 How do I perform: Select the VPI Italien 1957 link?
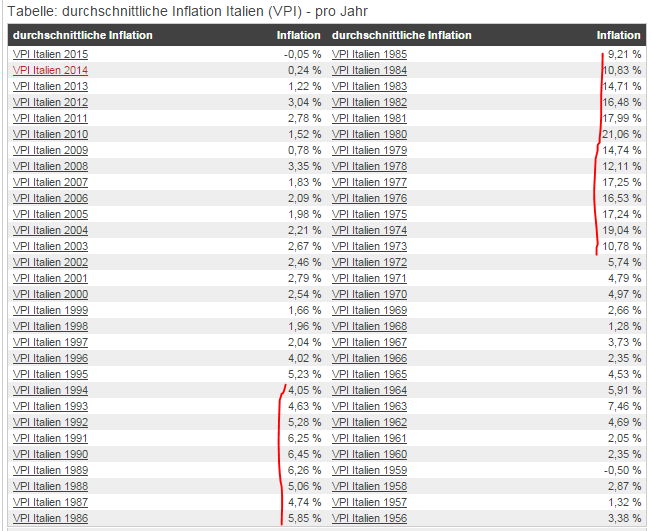pyautogui.click(x=369, y=502)
